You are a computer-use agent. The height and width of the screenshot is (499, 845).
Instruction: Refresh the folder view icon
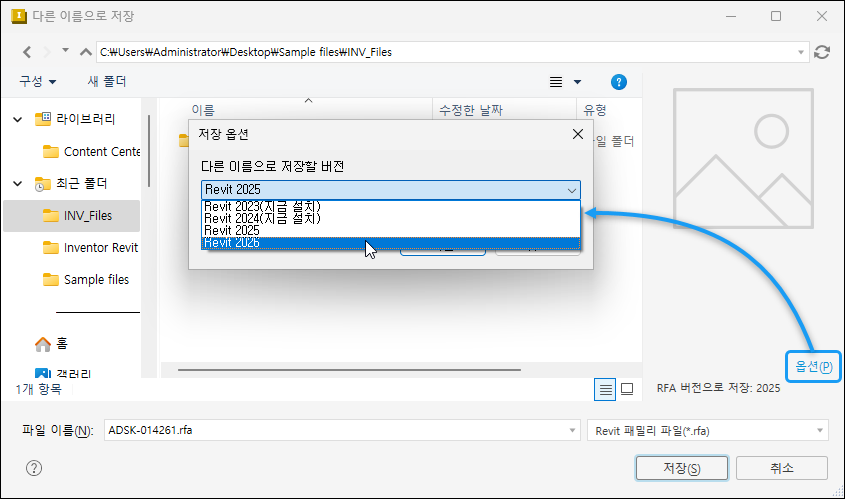(822, 52)
